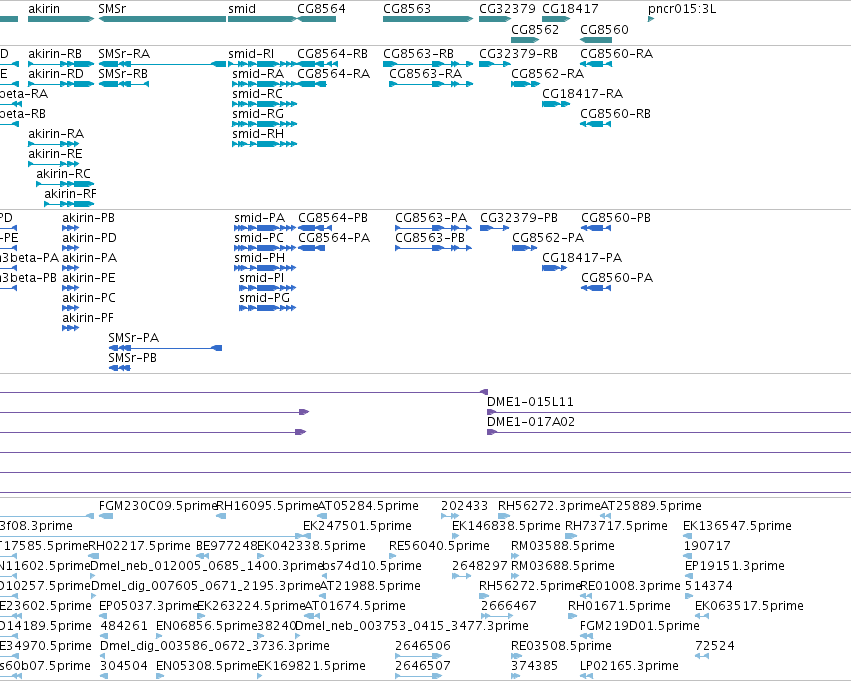
Task: Click the SMSr gene label
Action: coord(112,9)
